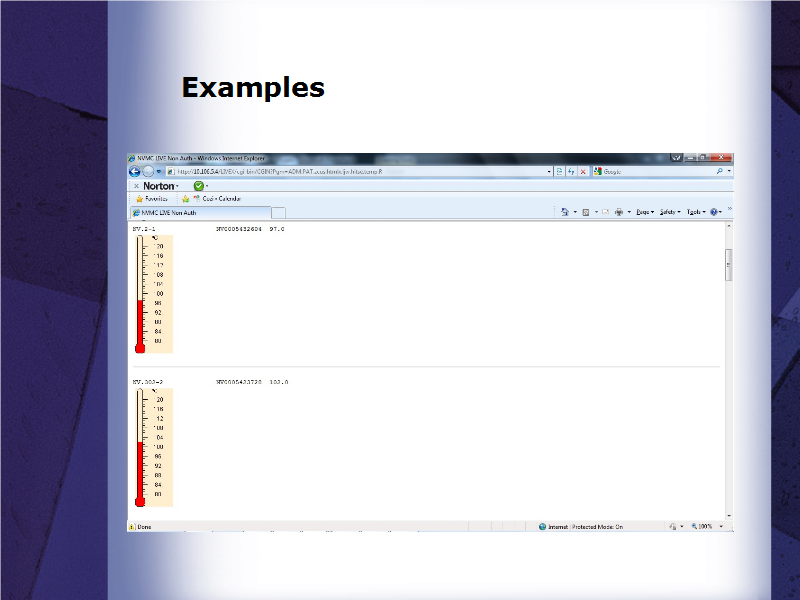Viewport: 800px width, 600px height.
Task: Click the Norton green checkmark icon
Action: coord(198,186)
